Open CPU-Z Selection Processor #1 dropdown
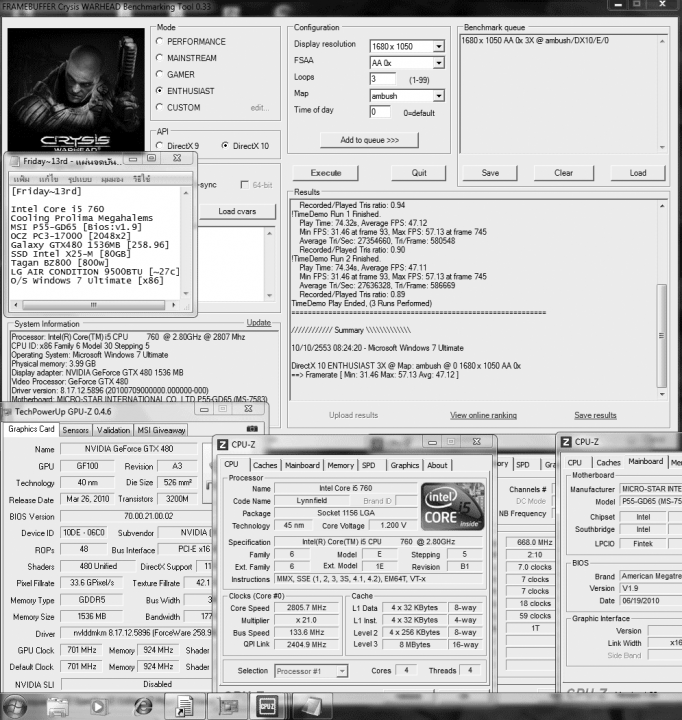Image resolution: width=682 pixels, height=720 pixels. [x=342, y=671]
